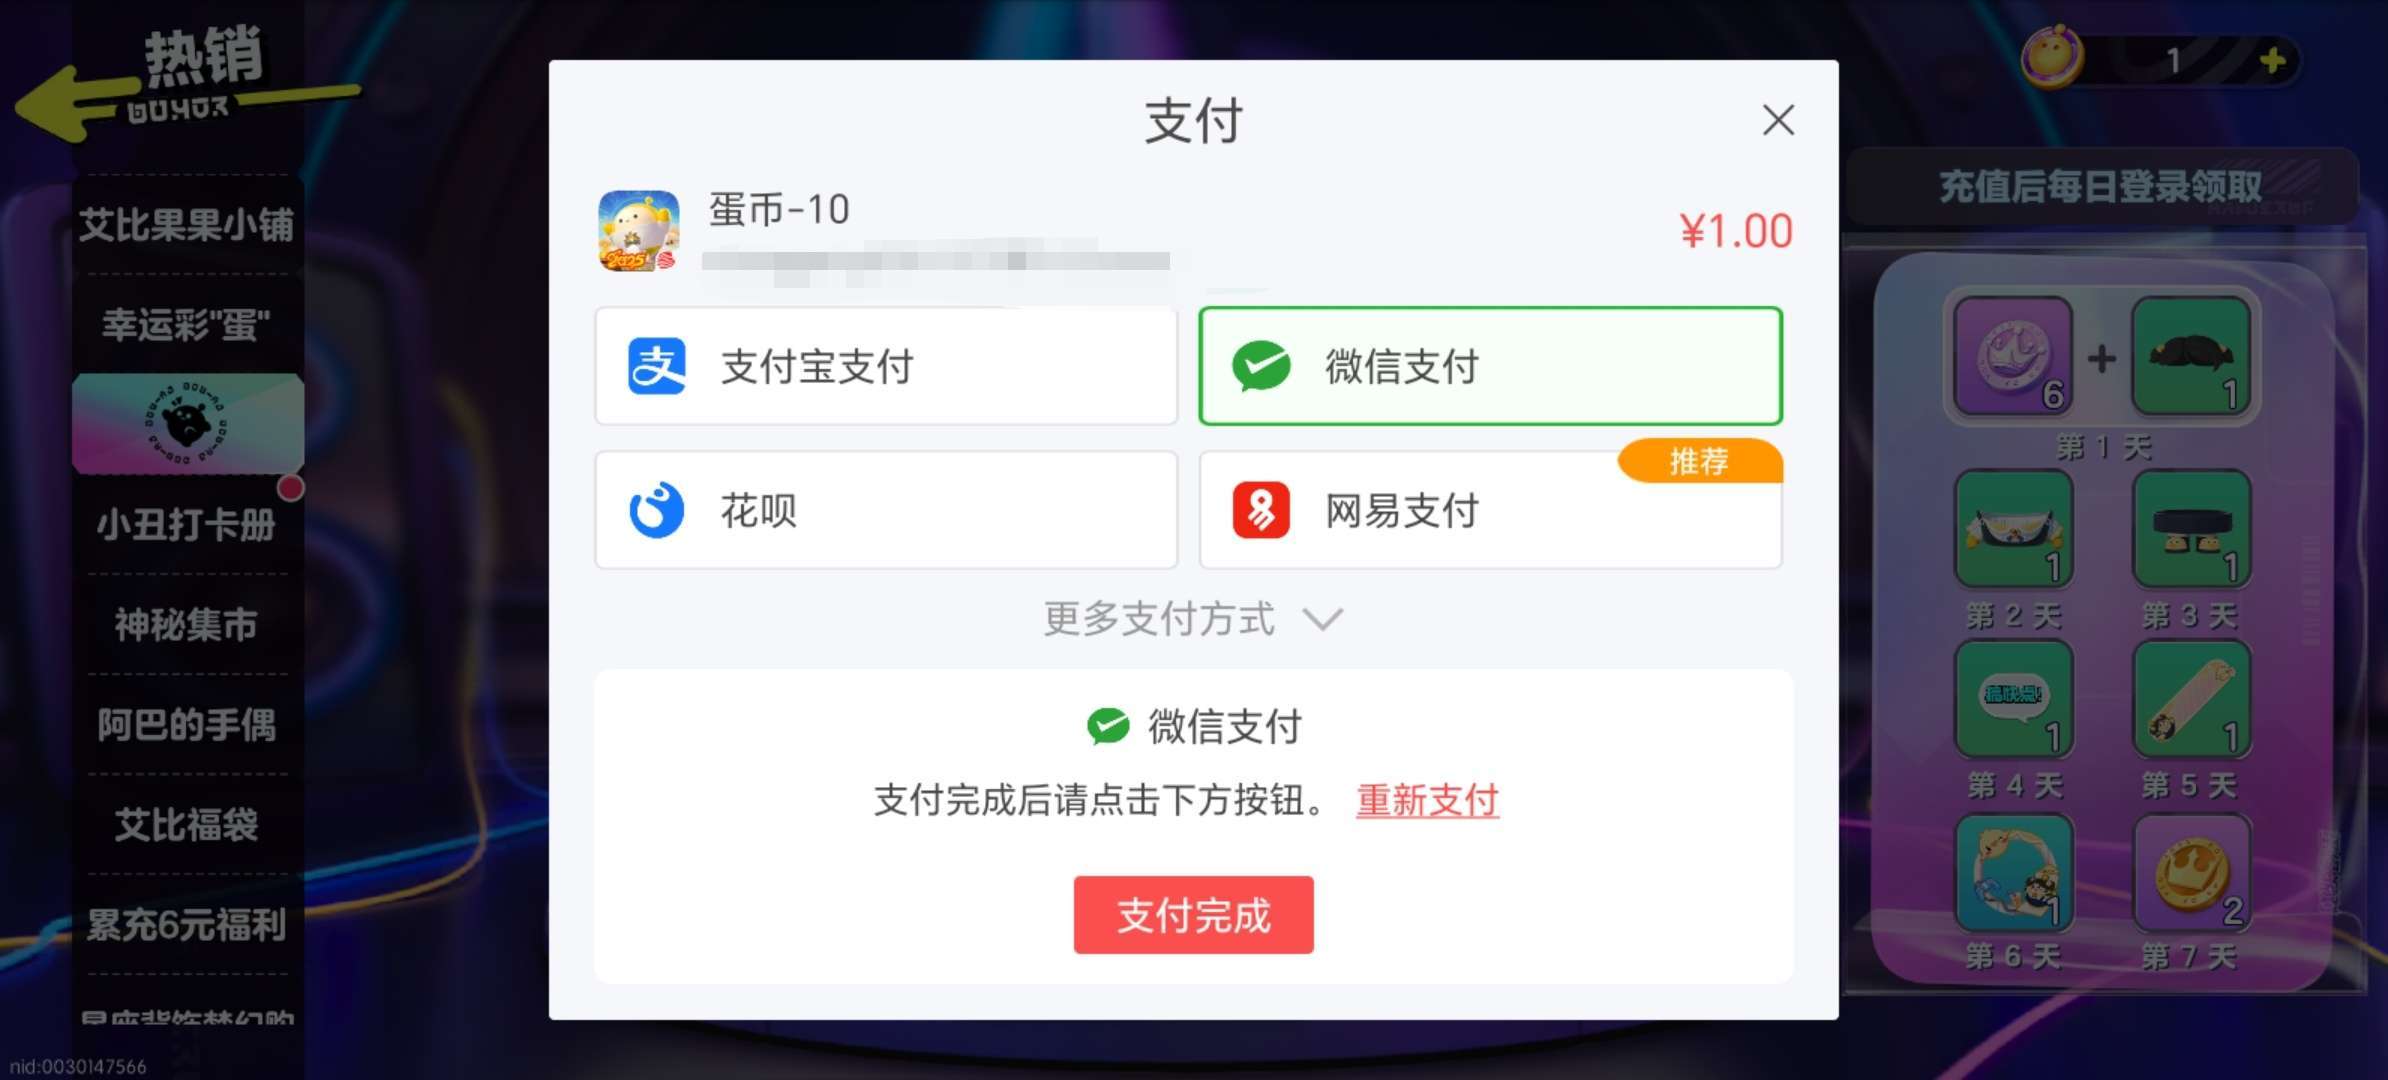Switch to the 神秘集市 tab
Viewport: 2388px width, 1080px height.
click(187, 625)
